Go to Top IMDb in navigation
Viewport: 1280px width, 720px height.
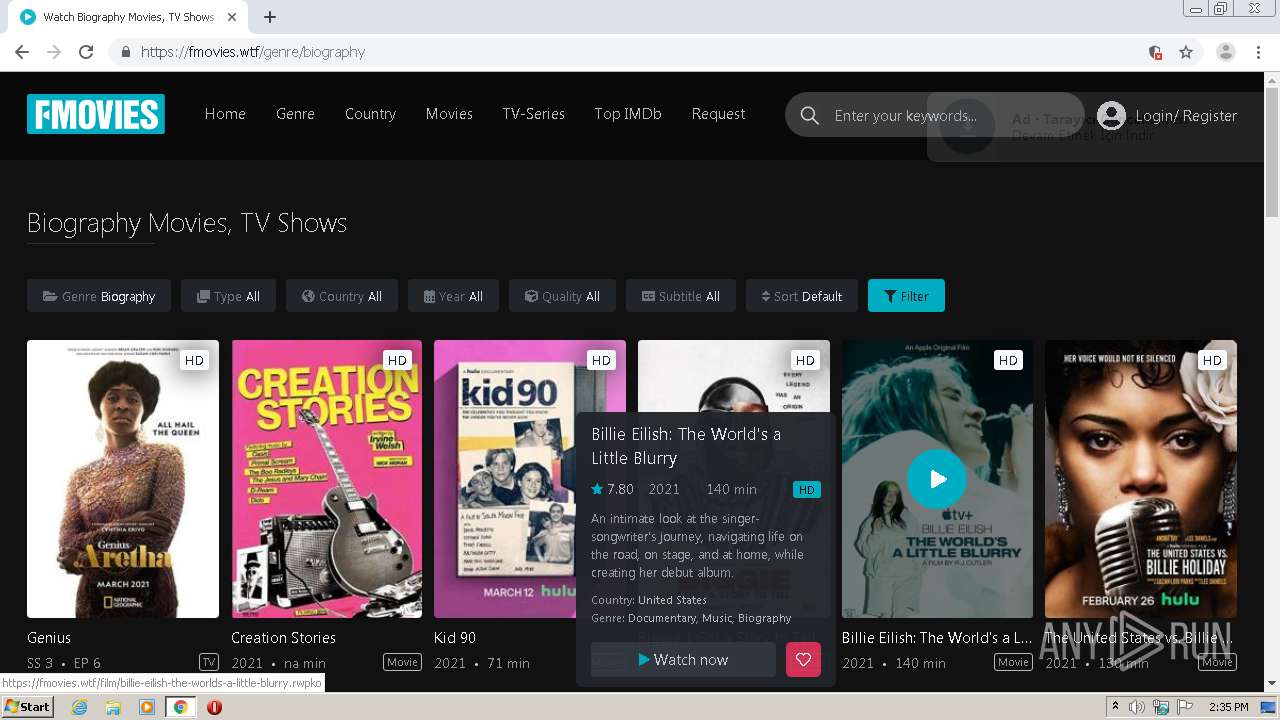coord(628,114)
